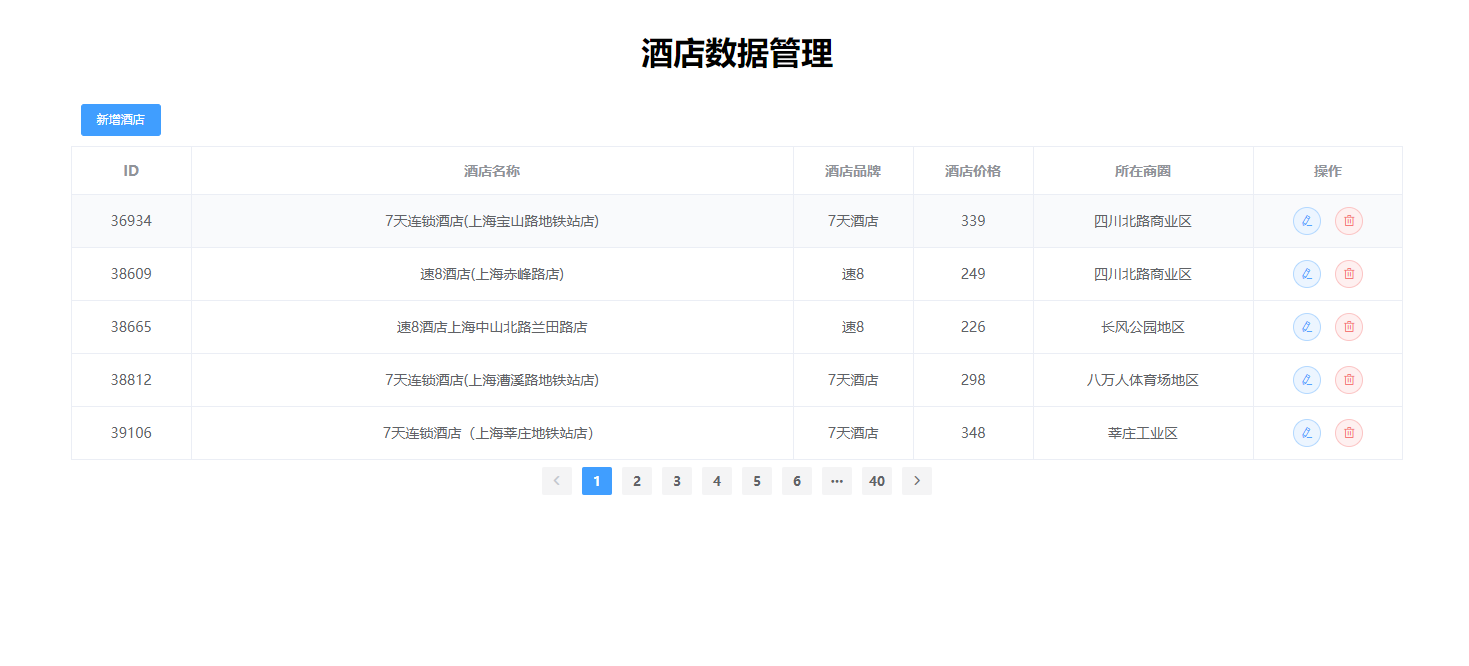Go to the next page arrow
The width and height of the screenshot is (1469, 666).
[917, 481]
